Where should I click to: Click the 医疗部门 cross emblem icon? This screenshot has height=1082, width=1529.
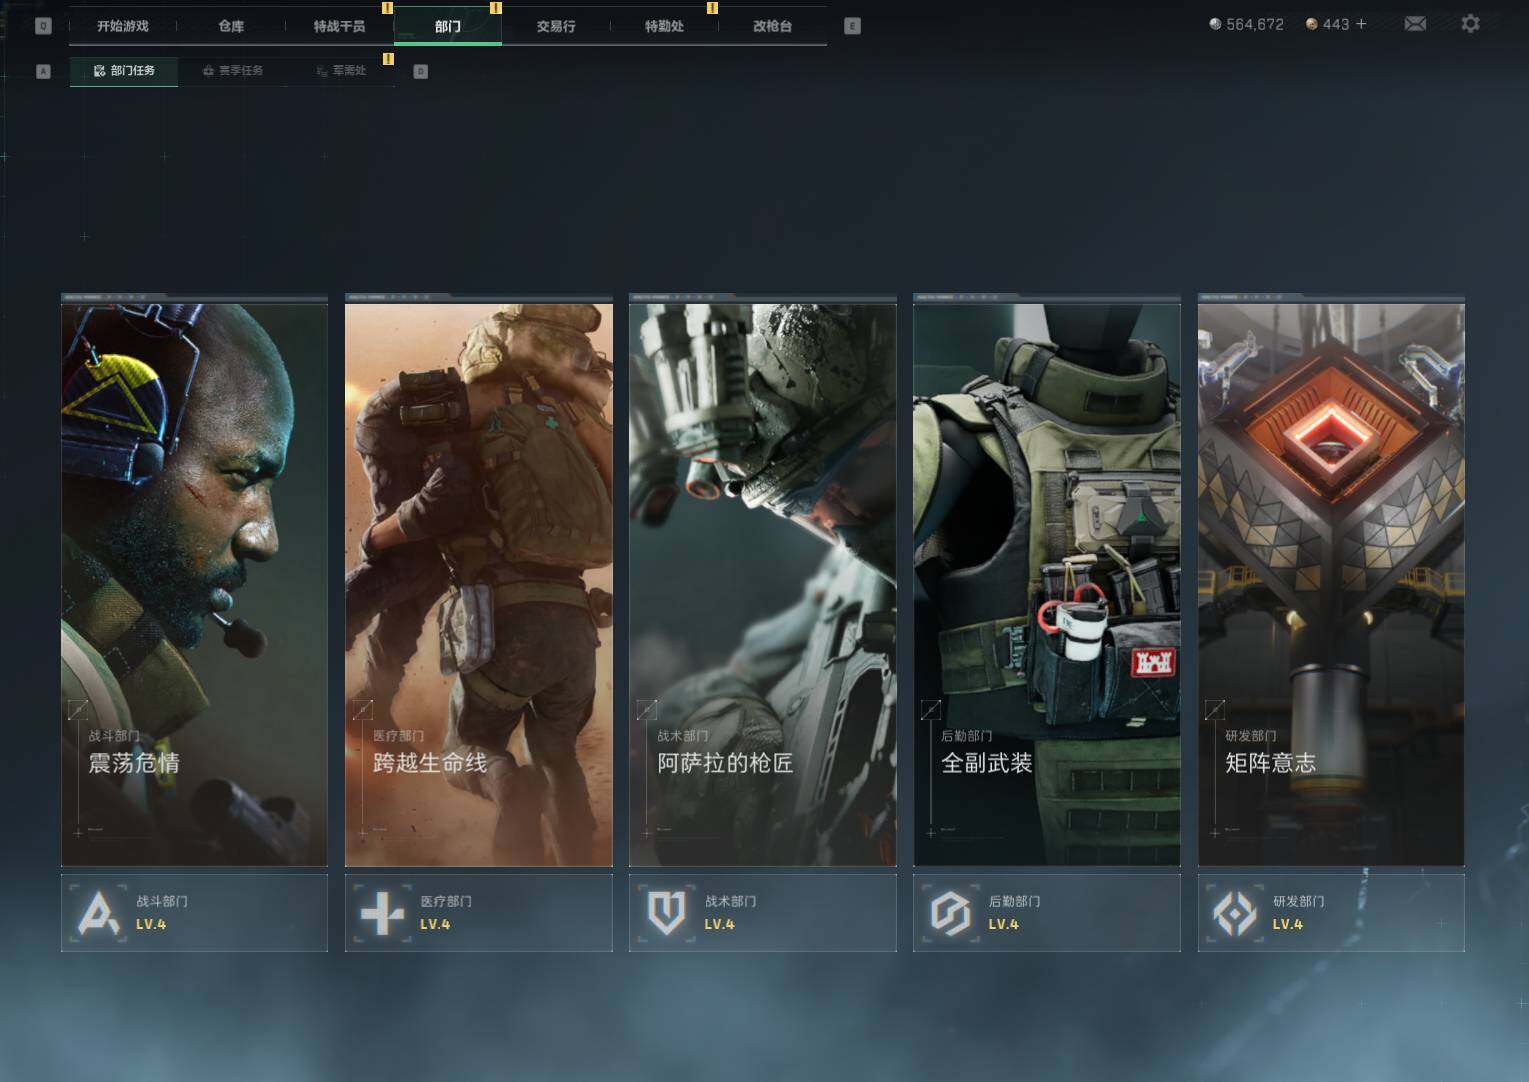(382, 913)
